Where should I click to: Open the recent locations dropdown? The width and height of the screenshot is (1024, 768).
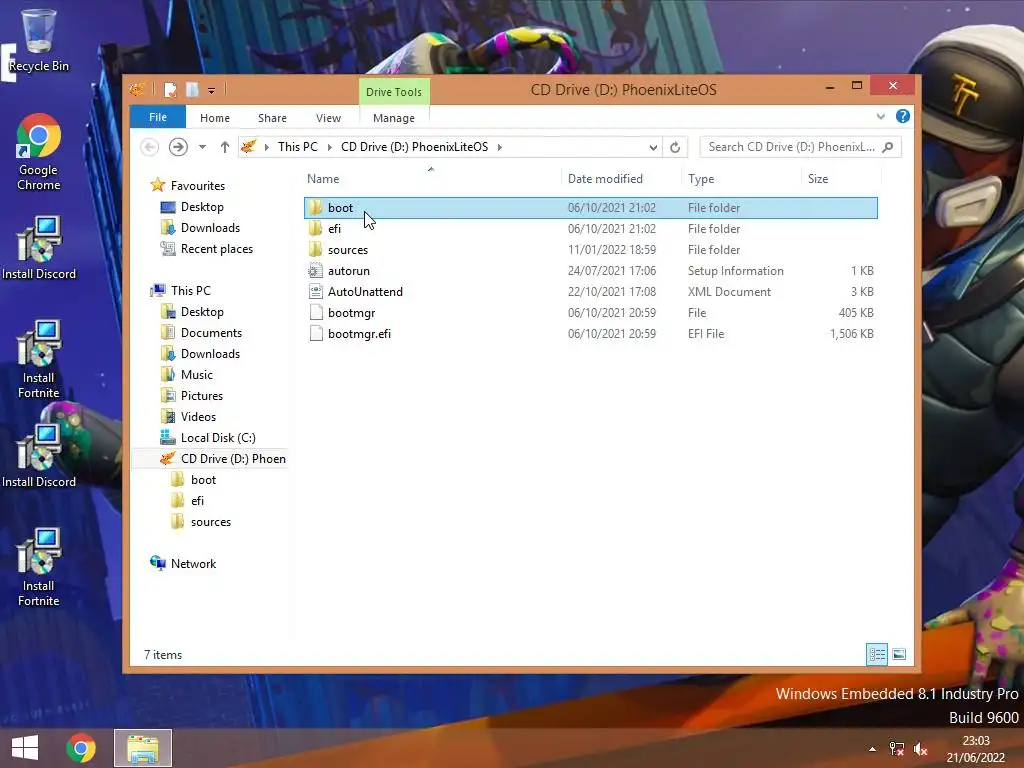click(202, 147)
